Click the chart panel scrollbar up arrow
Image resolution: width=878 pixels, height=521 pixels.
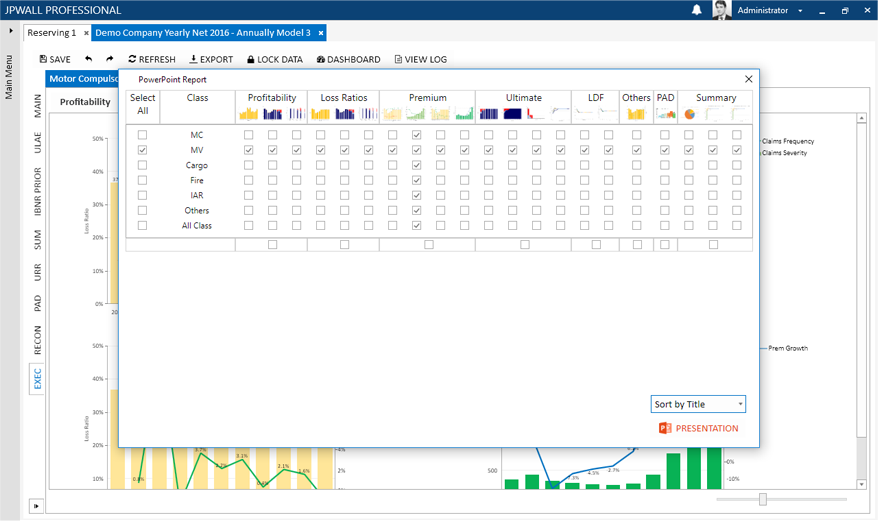pos(862,118)
